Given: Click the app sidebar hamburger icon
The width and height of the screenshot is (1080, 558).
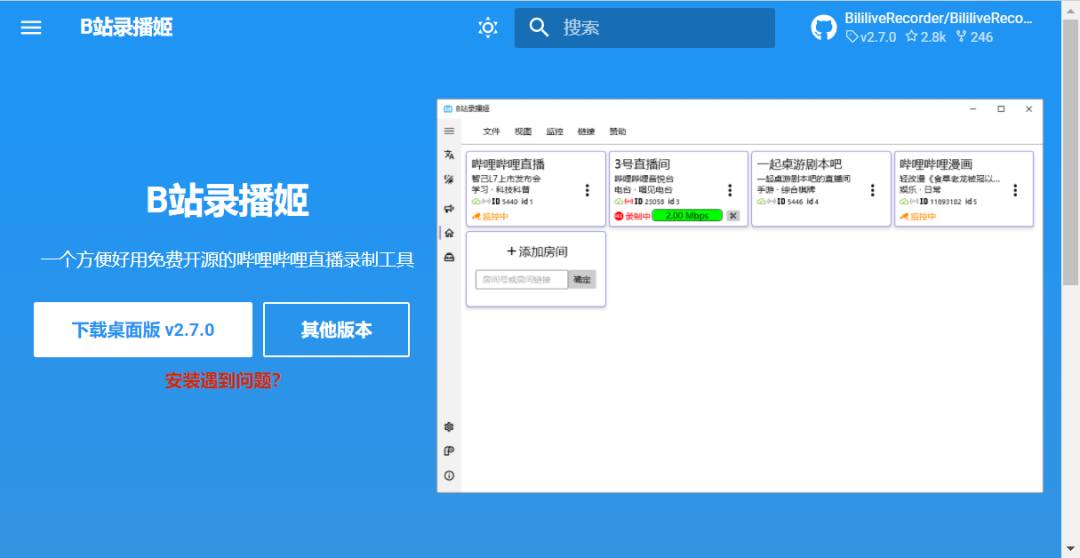Looking at the screenshot, I should (449, 131).
